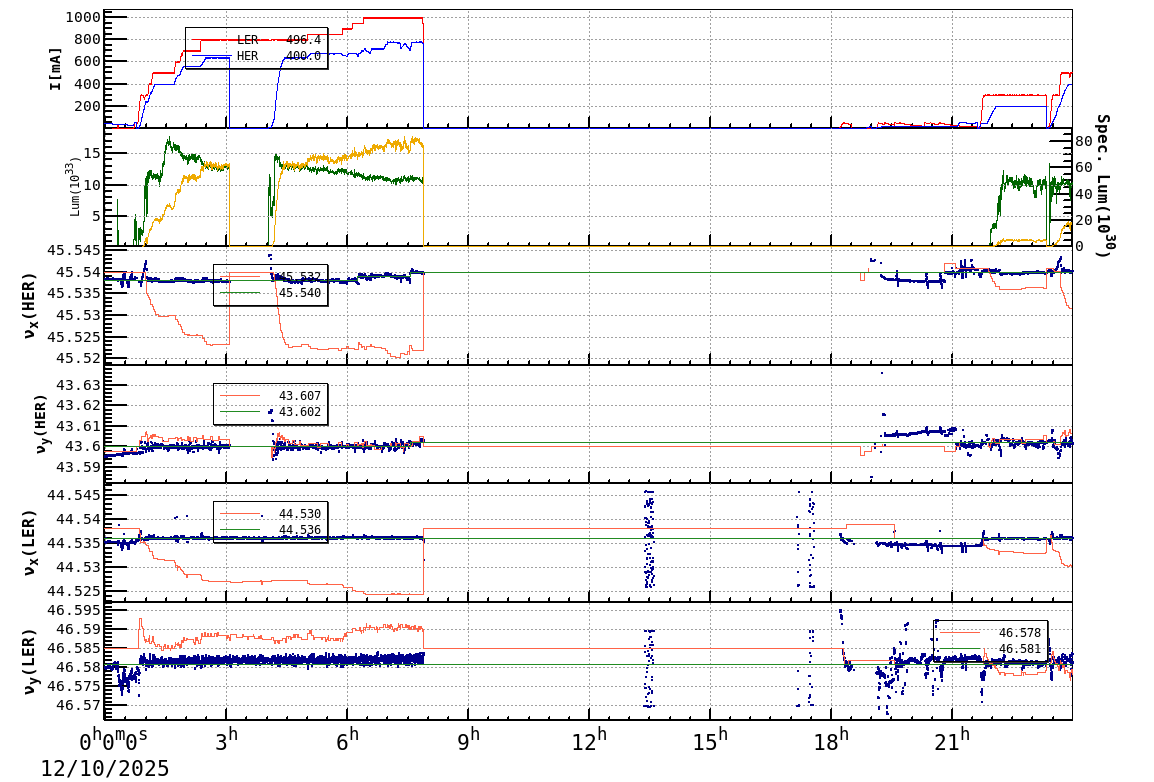Viewport: 1154px width, 782px height.
Task: Select the 15 tick on Lum axis
Action: (x=92, y=152)
